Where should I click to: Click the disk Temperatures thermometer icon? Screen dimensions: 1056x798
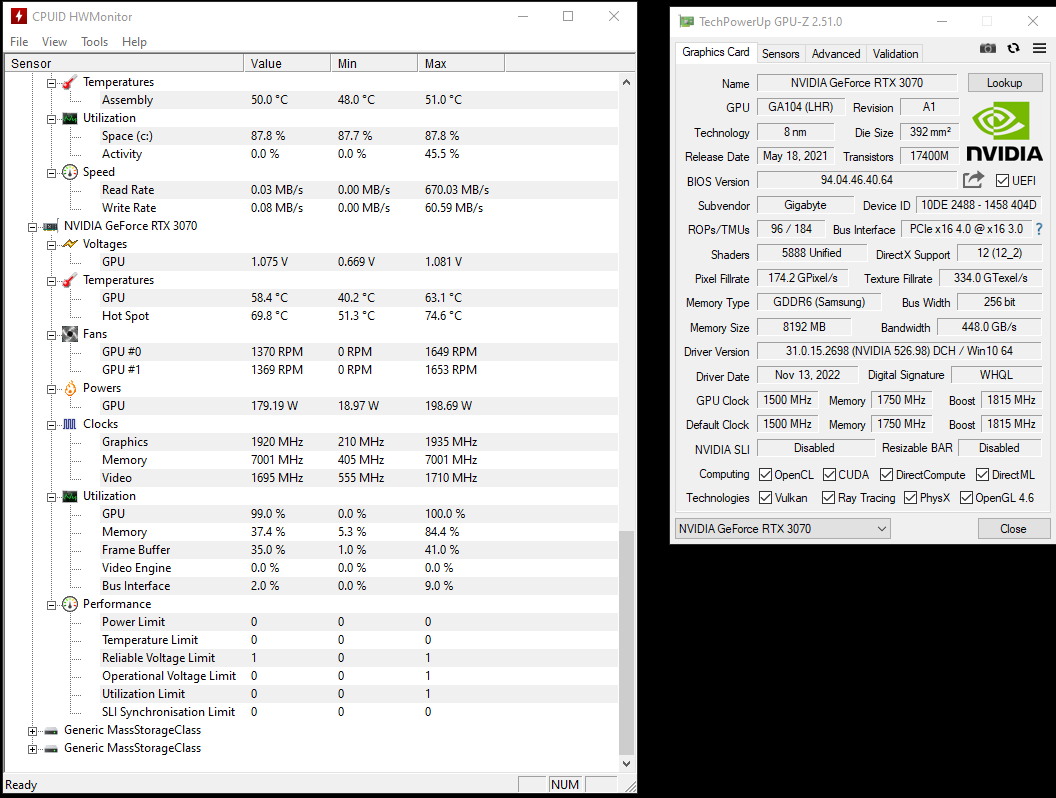click(x=69, y=82)
